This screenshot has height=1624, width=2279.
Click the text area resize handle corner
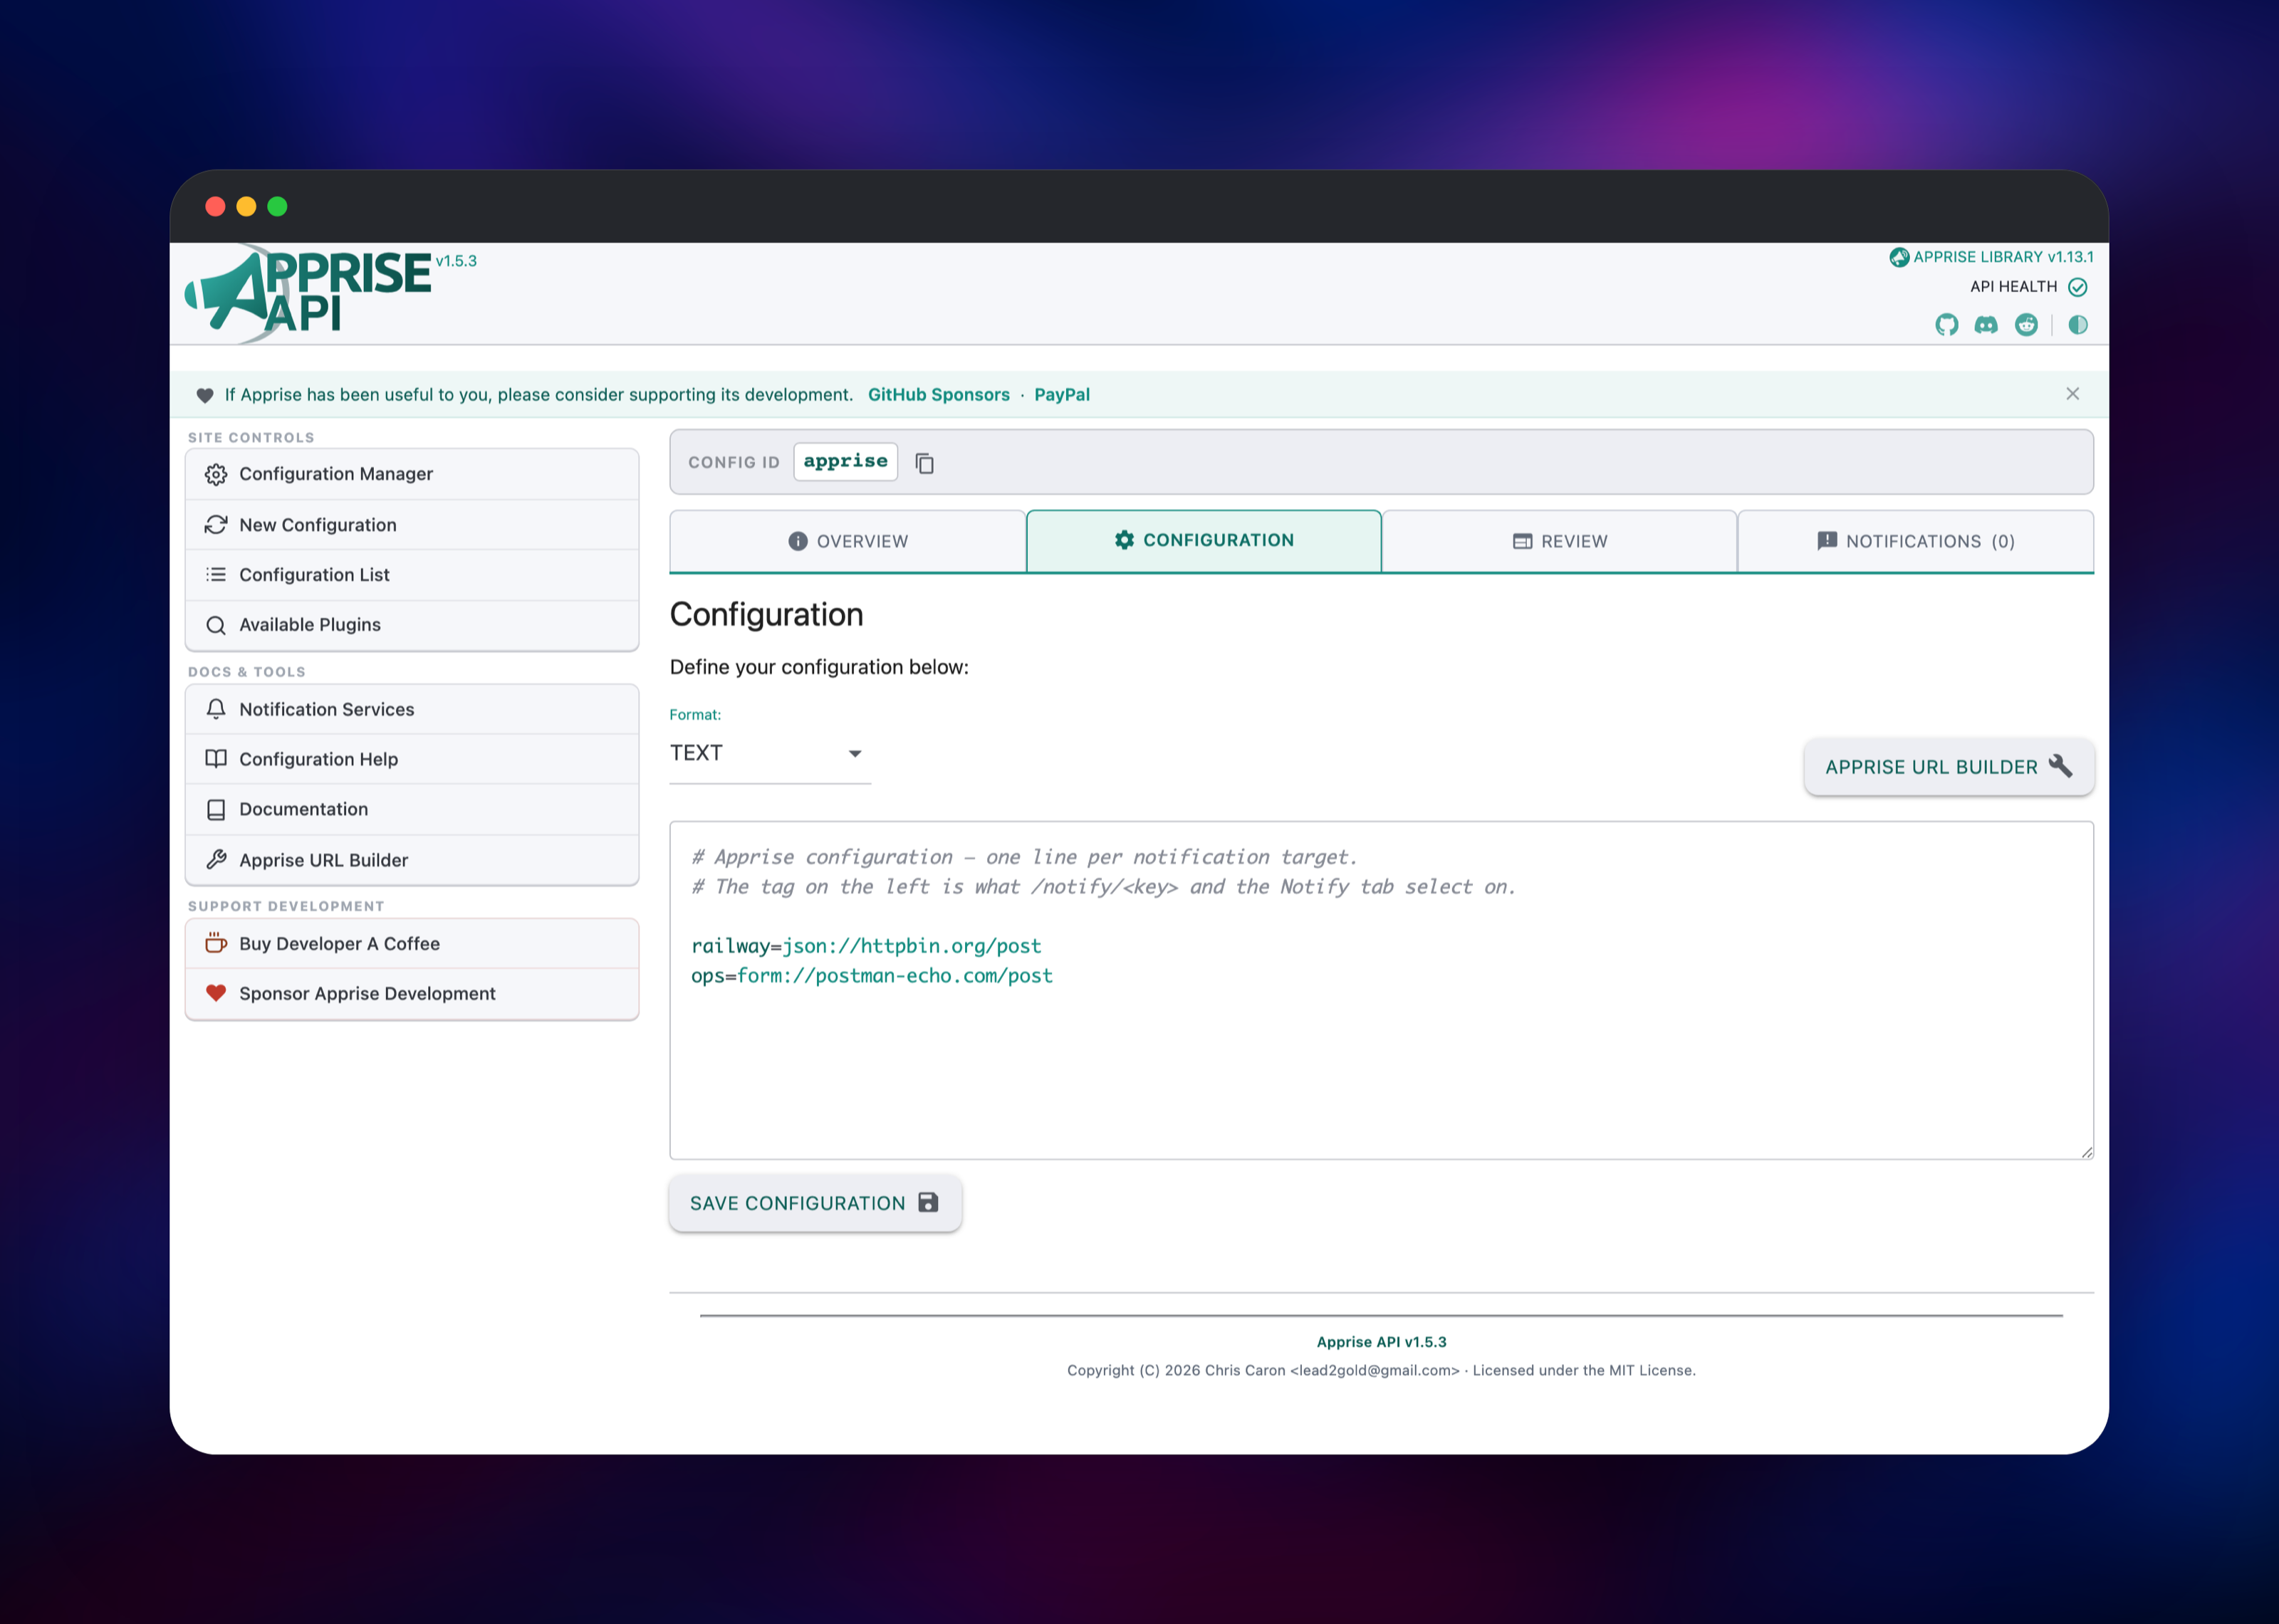pyautogui.click(x=2087, y=1152)
